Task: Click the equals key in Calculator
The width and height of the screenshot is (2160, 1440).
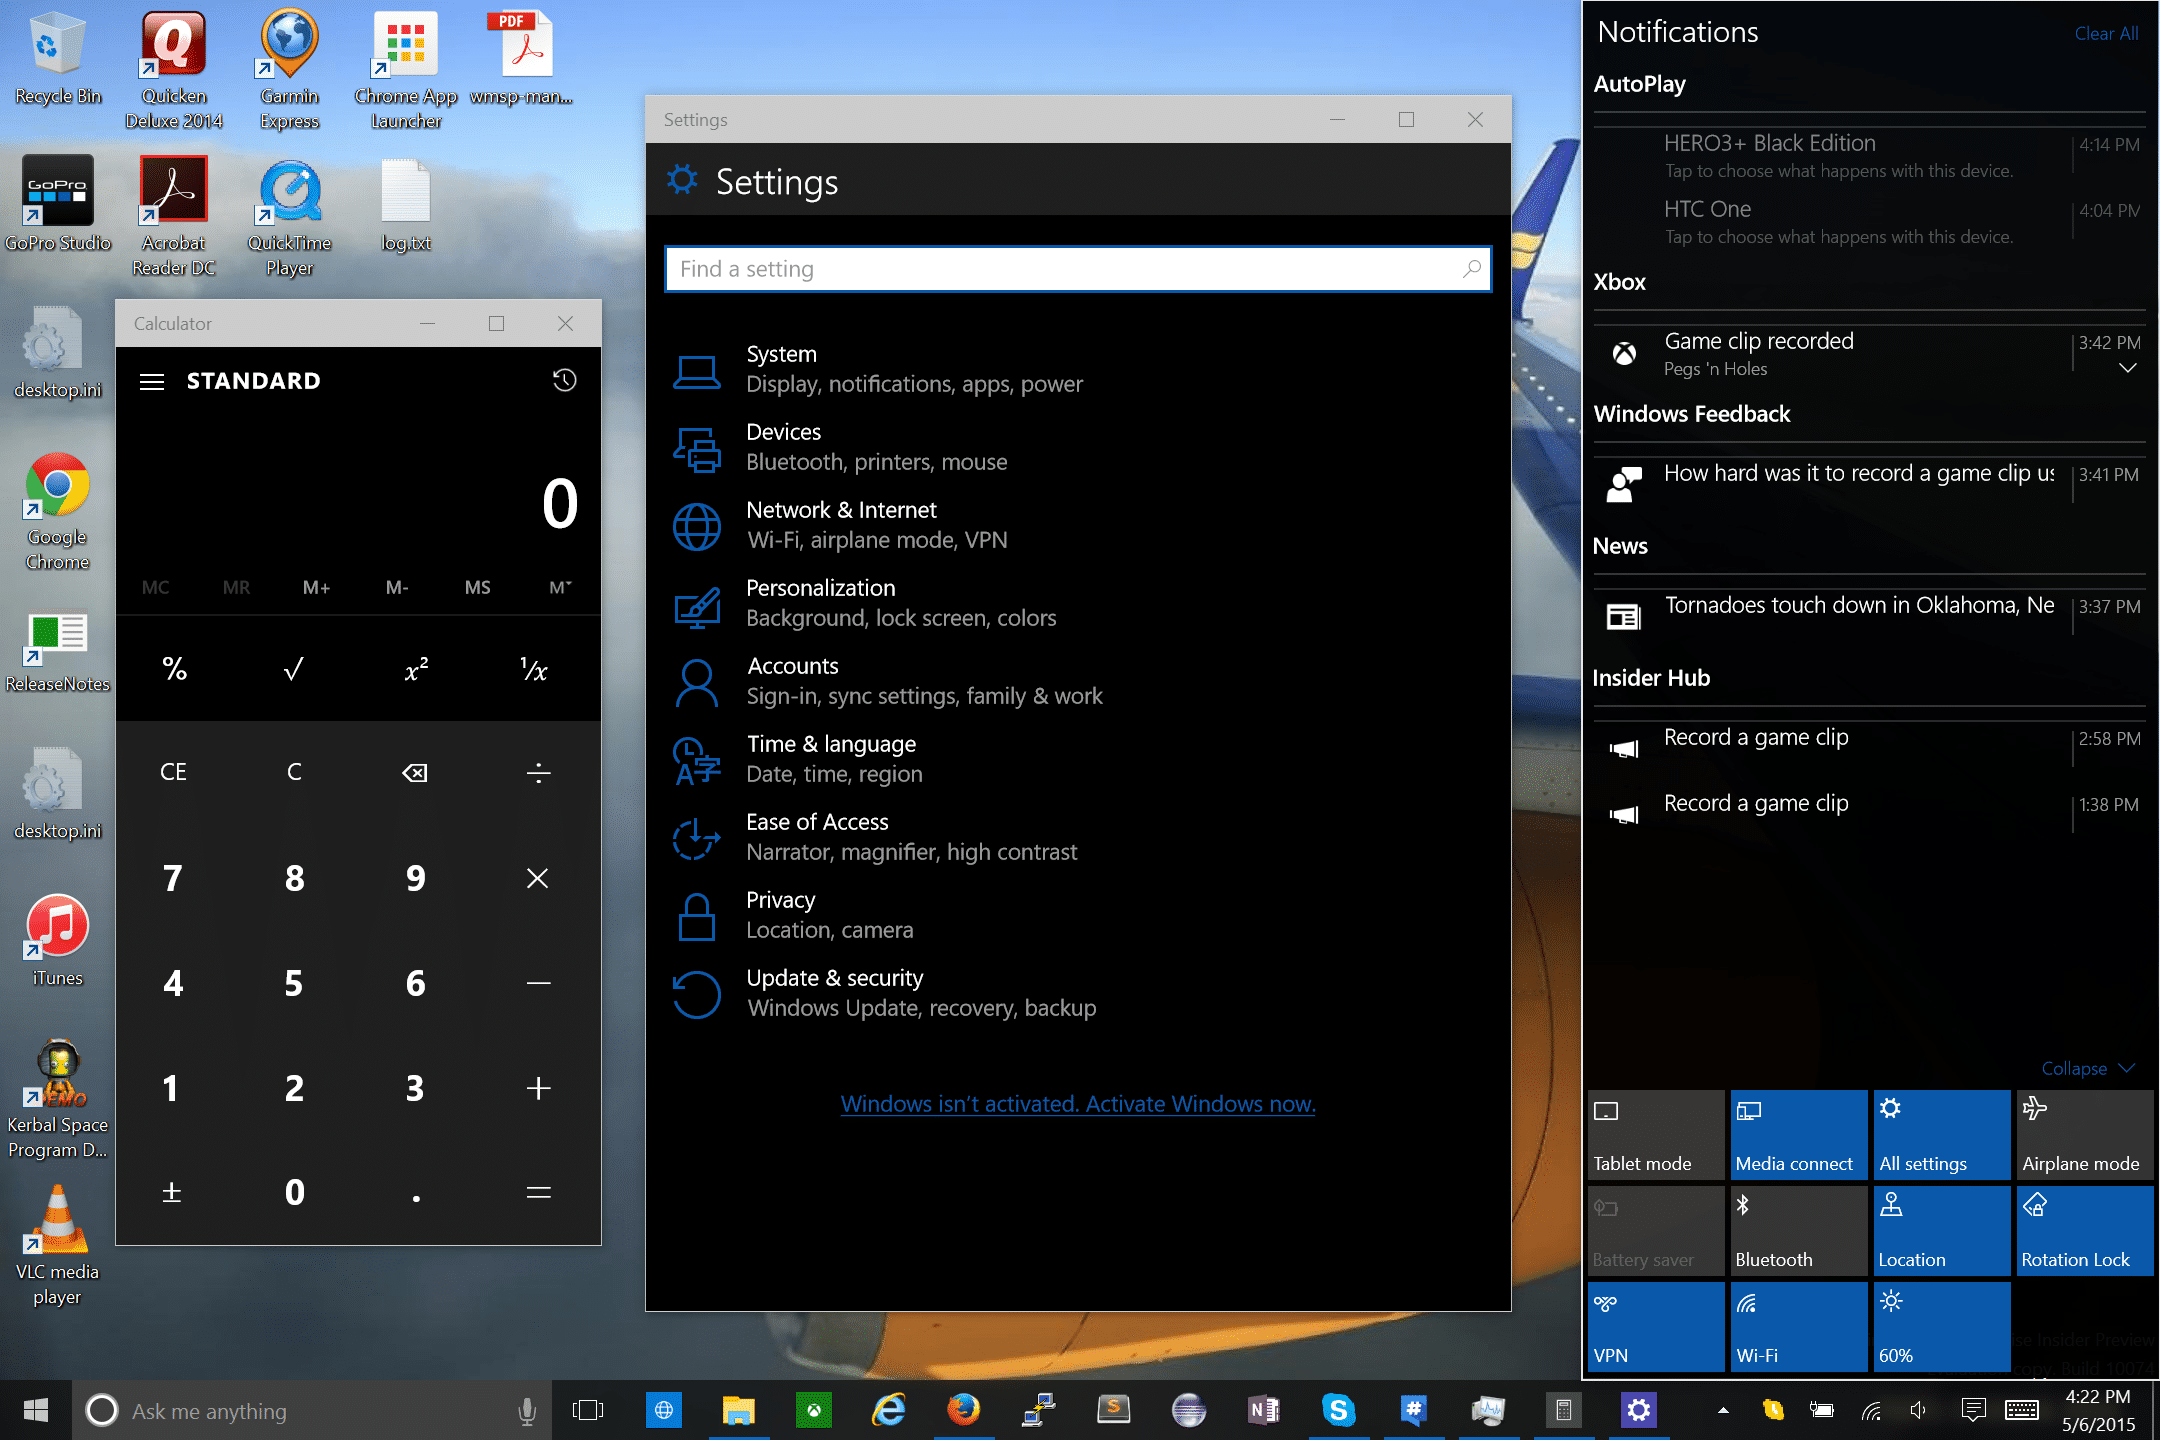Action: 538,1192
